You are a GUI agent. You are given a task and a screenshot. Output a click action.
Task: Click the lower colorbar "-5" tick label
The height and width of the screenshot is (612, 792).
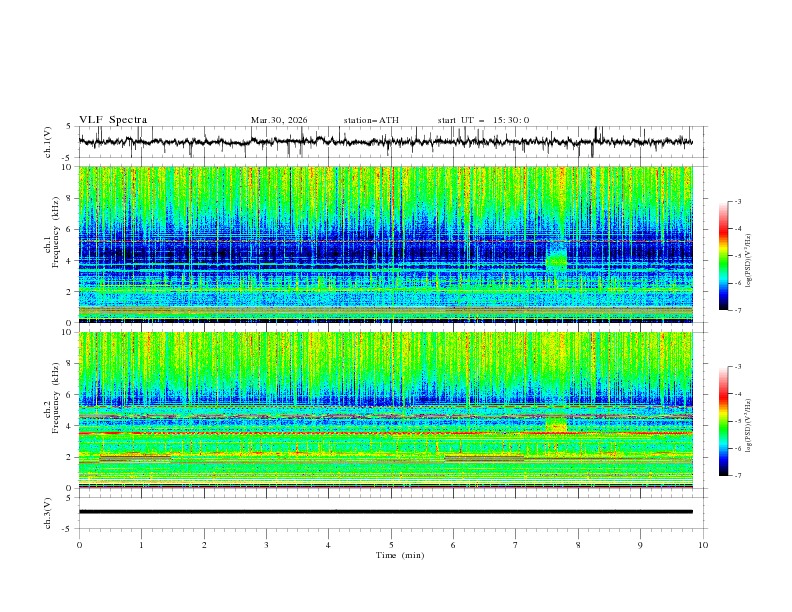coord(737,421)
